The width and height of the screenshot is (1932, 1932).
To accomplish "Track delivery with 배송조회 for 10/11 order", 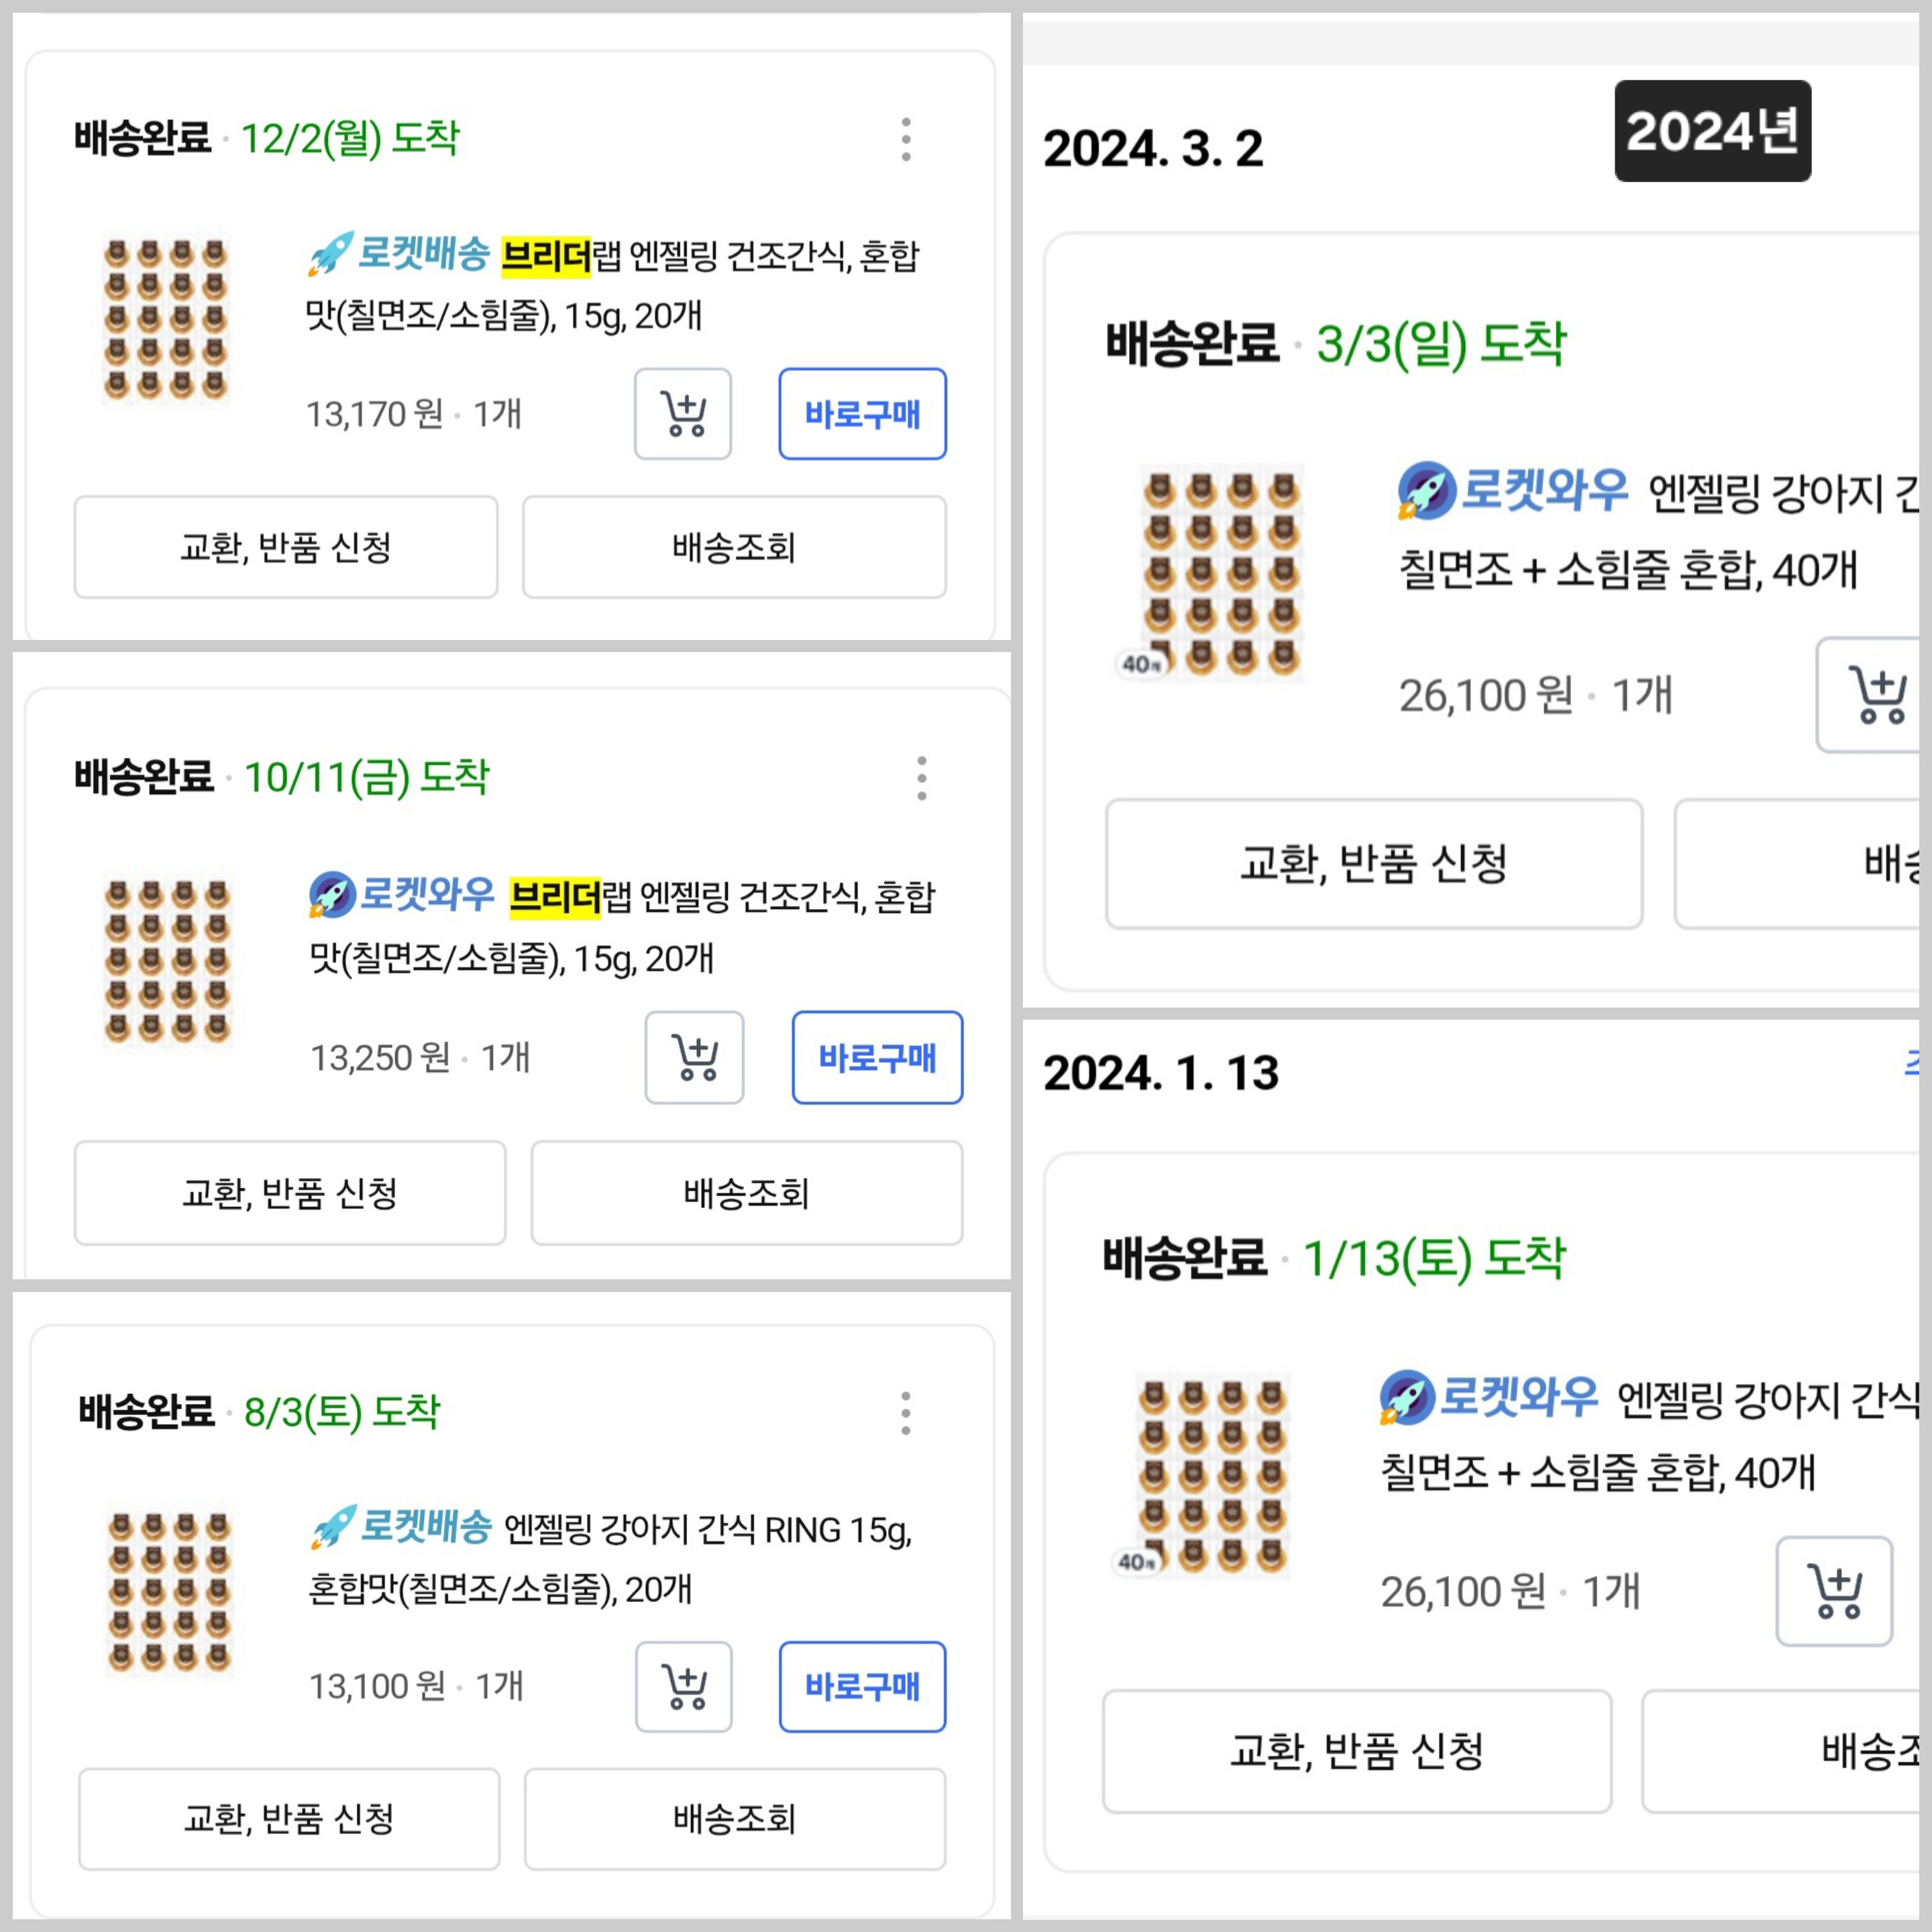I will tap(746, 1193).
